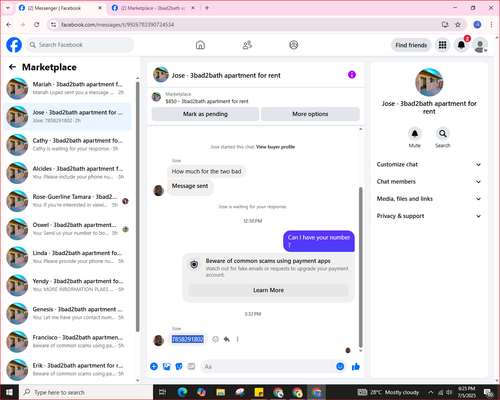Image resolution: width=500 pixels, height=400 pixels.
Task: Open Genesis's apartment conversation
Action: (67, 313)
